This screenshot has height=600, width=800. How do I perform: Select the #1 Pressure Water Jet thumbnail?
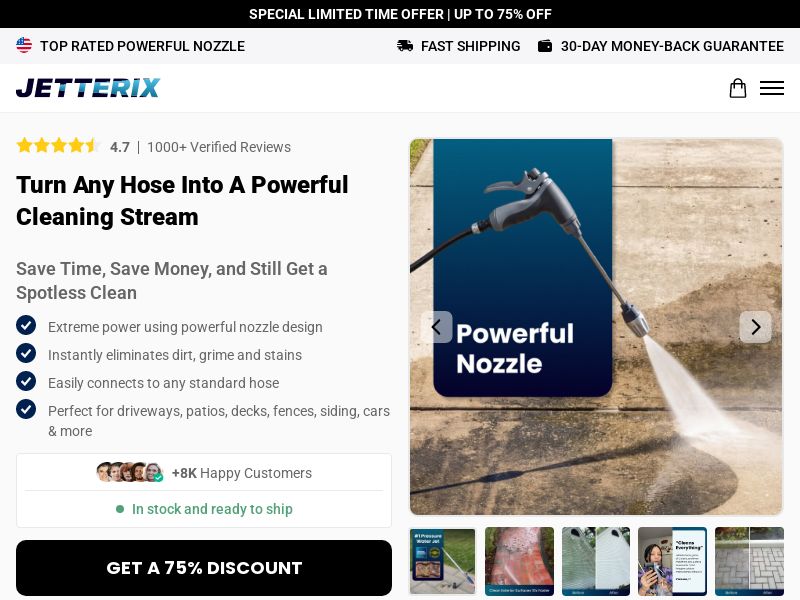(x=443, y=561)
